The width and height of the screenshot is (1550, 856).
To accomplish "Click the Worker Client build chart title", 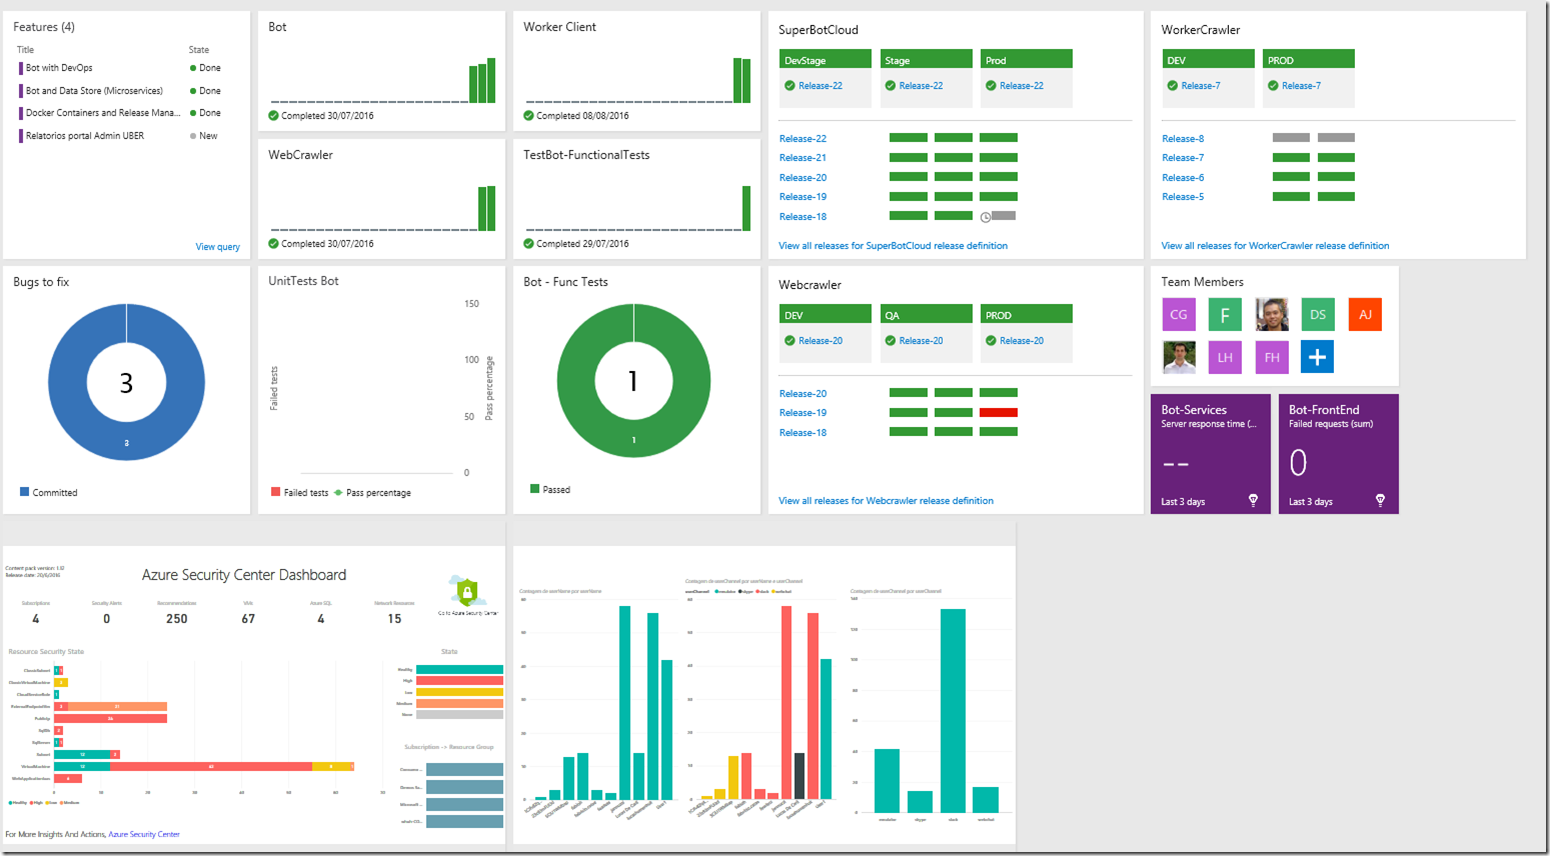I will point(559,27).
